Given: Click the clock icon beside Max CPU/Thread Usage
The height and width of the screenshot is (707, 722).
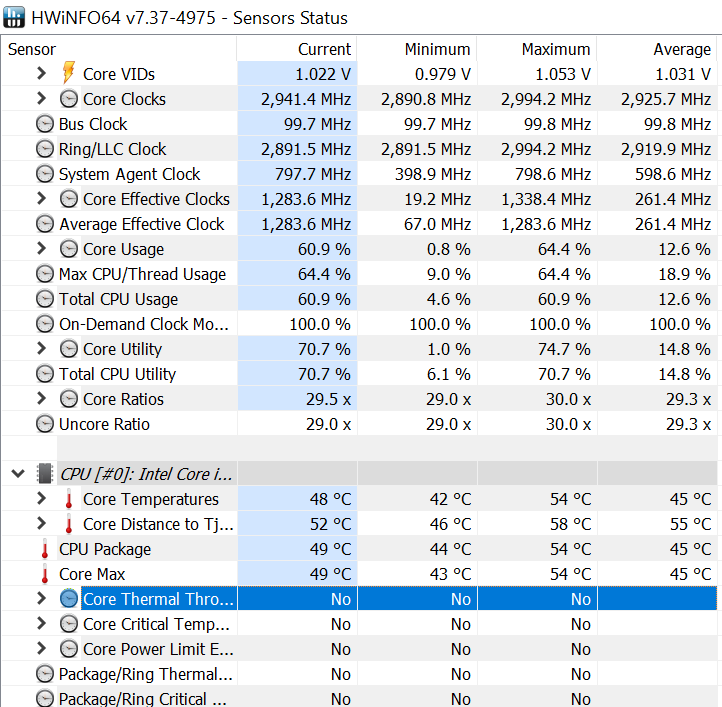Looking at the screenshot, I should tap(45, 274).
